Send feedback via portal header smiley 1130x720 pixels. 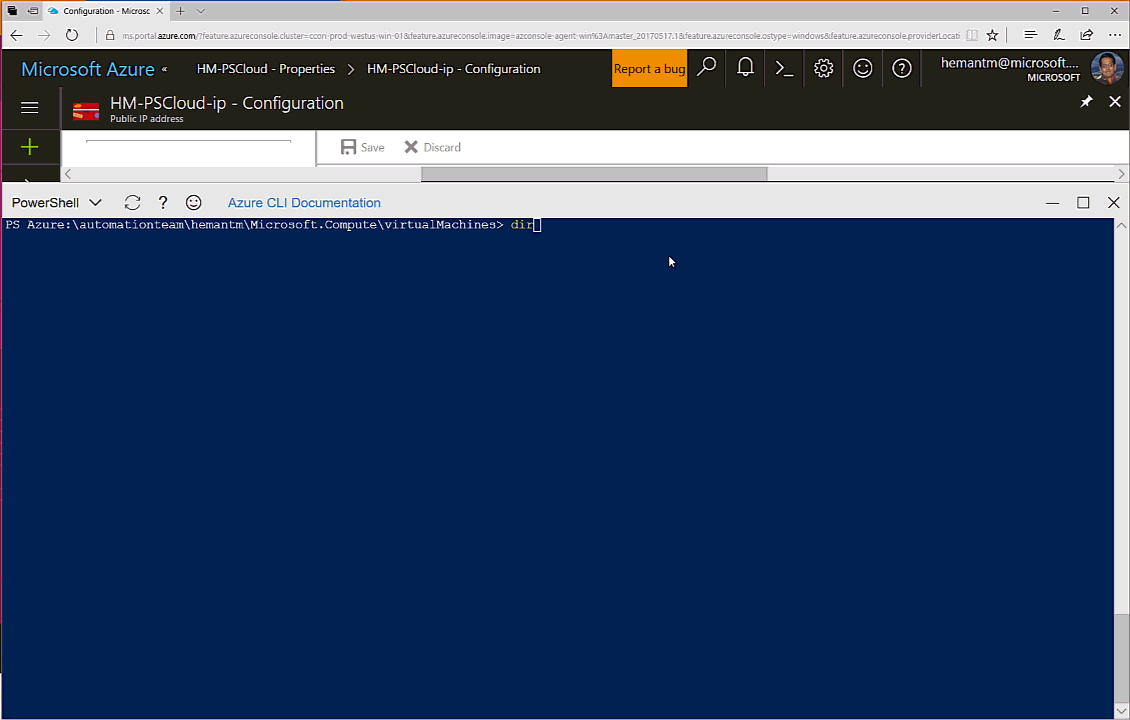(863, 68)
